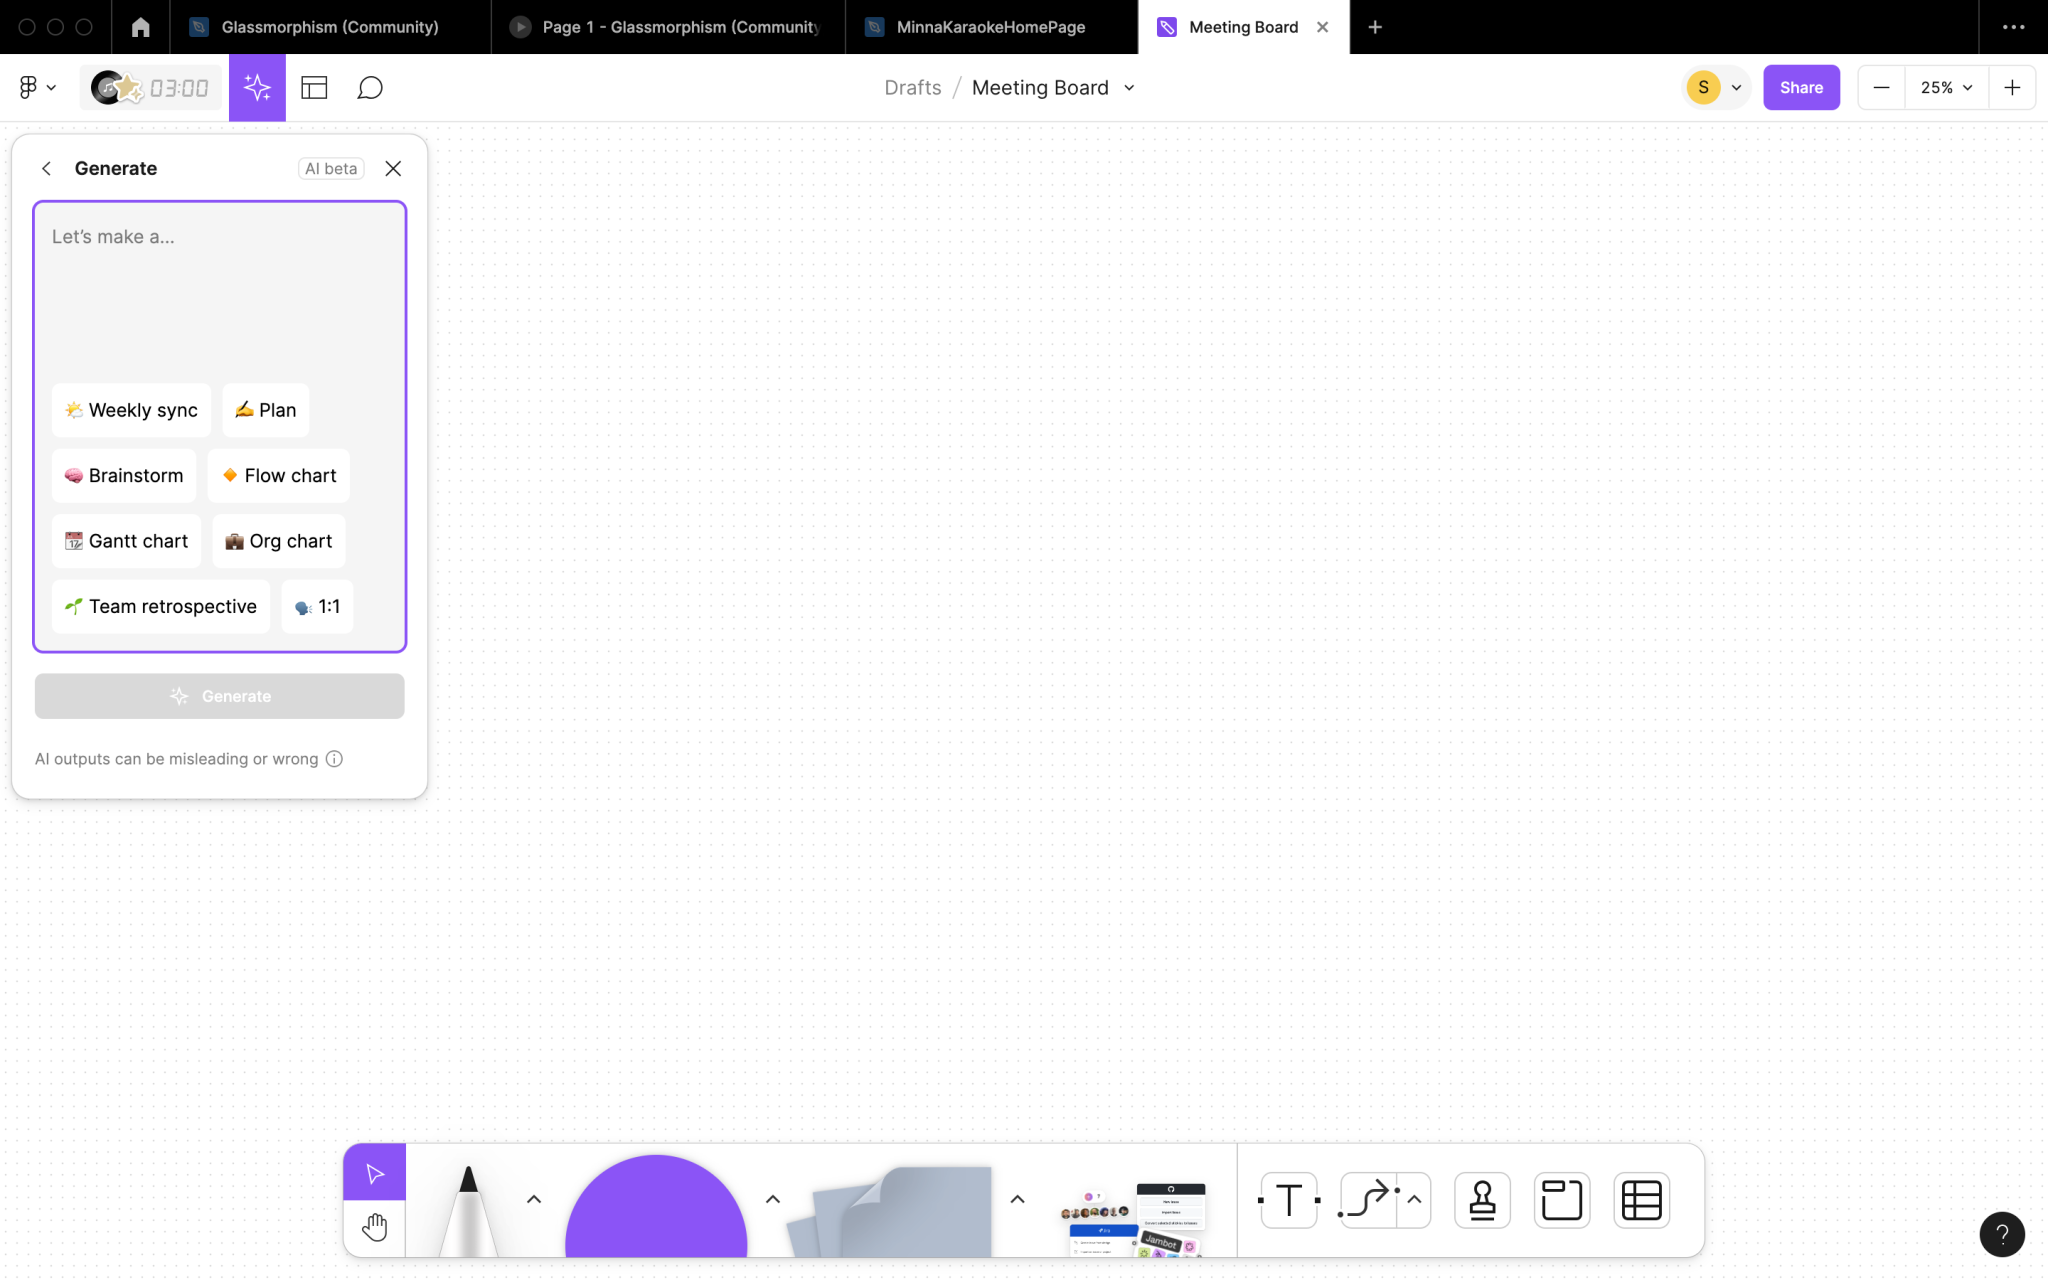Open comments with the speech bubble icon
2048x1280 pixels.
pos(369,87)
